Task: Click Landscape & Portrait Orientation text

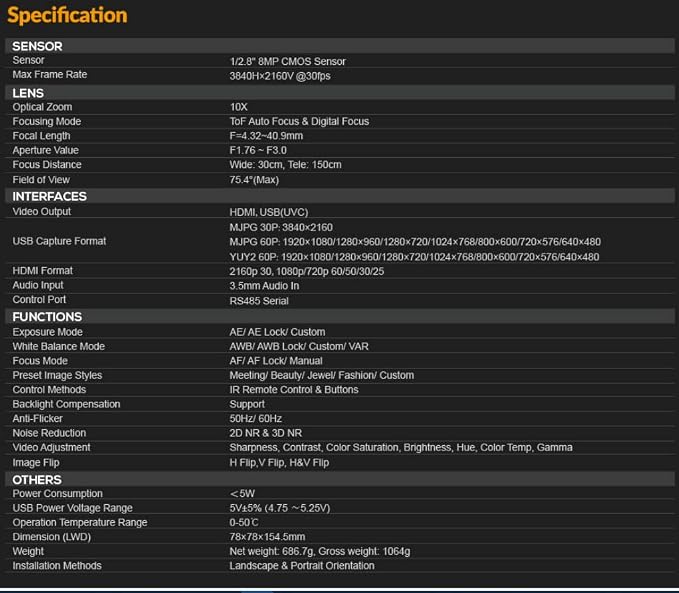Action: click(x=302, y=566)
